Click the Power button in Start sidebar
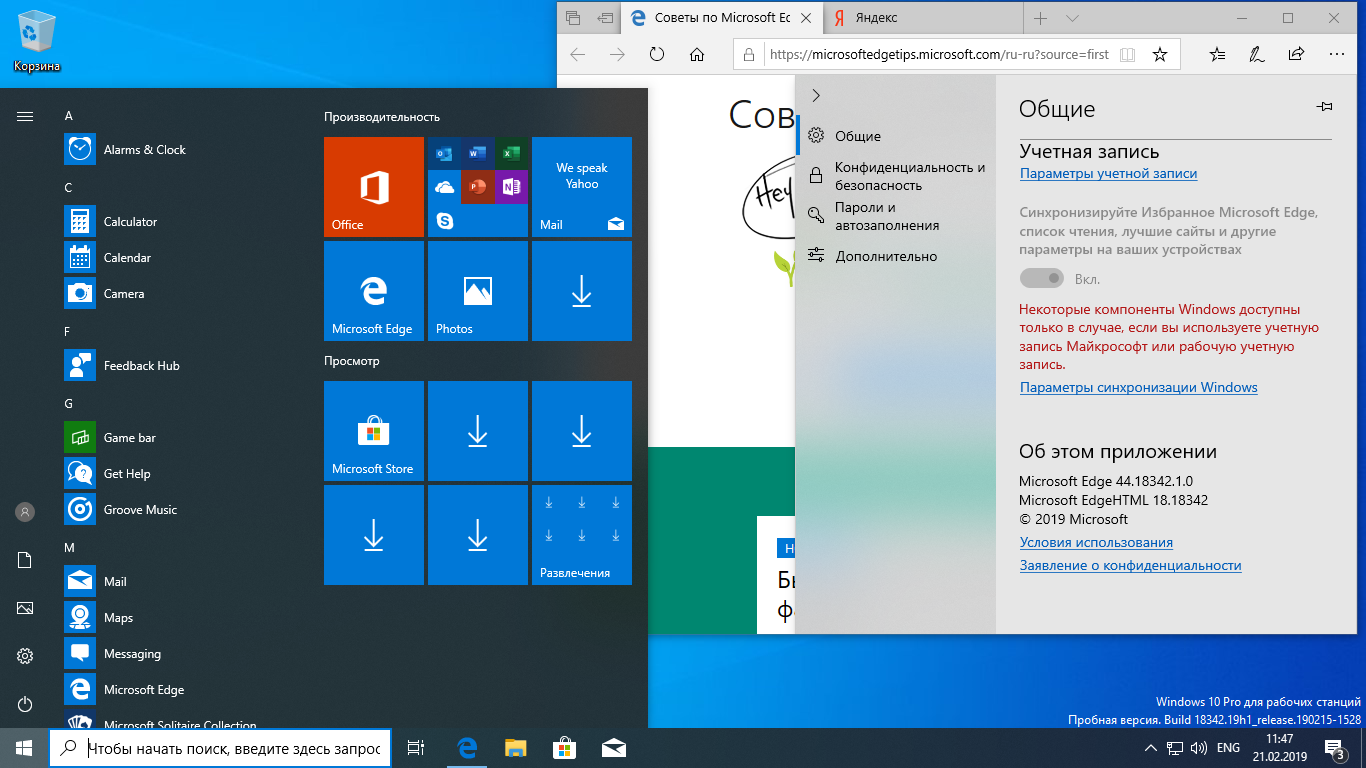 pos(25,704)
